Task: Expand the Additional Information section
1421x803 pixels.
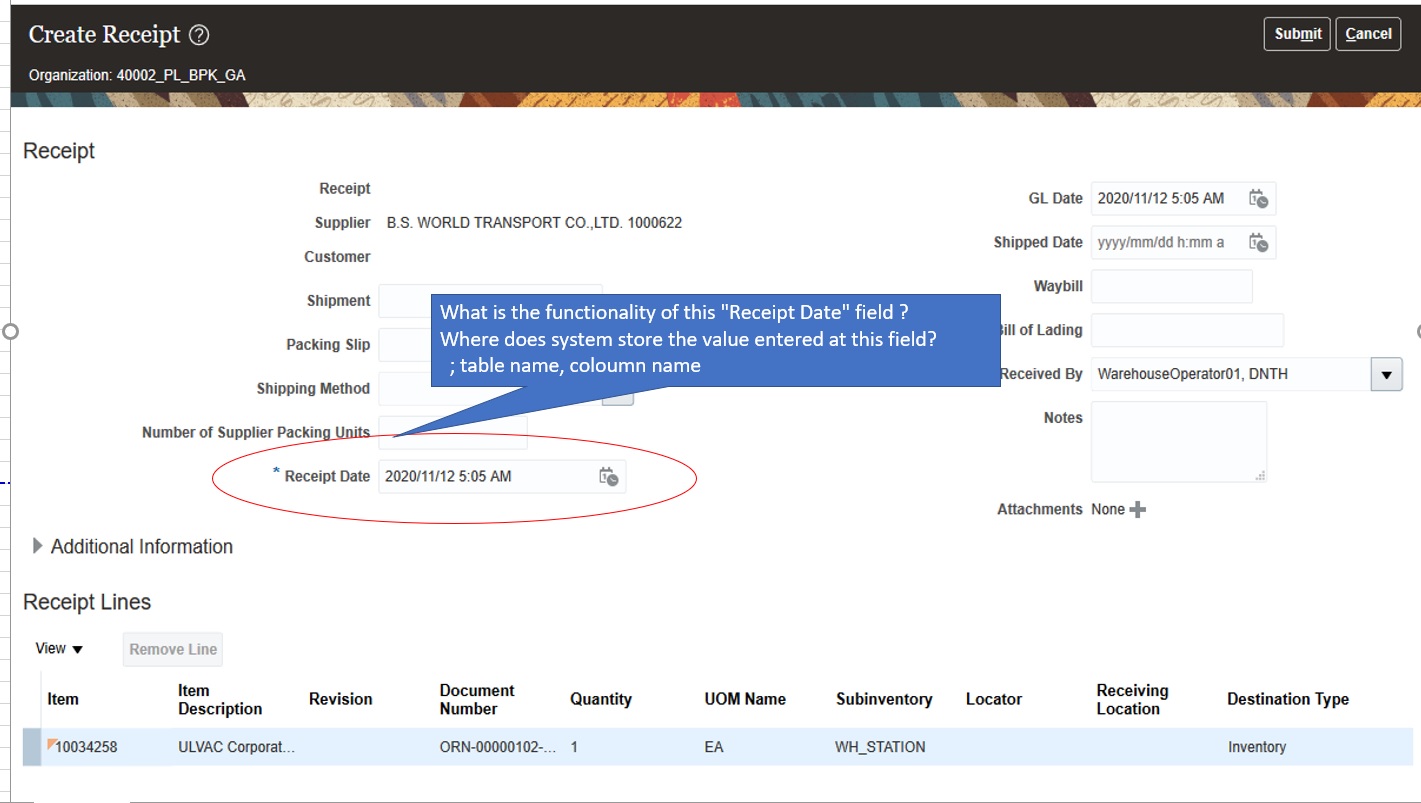Action: coord(37,546)
